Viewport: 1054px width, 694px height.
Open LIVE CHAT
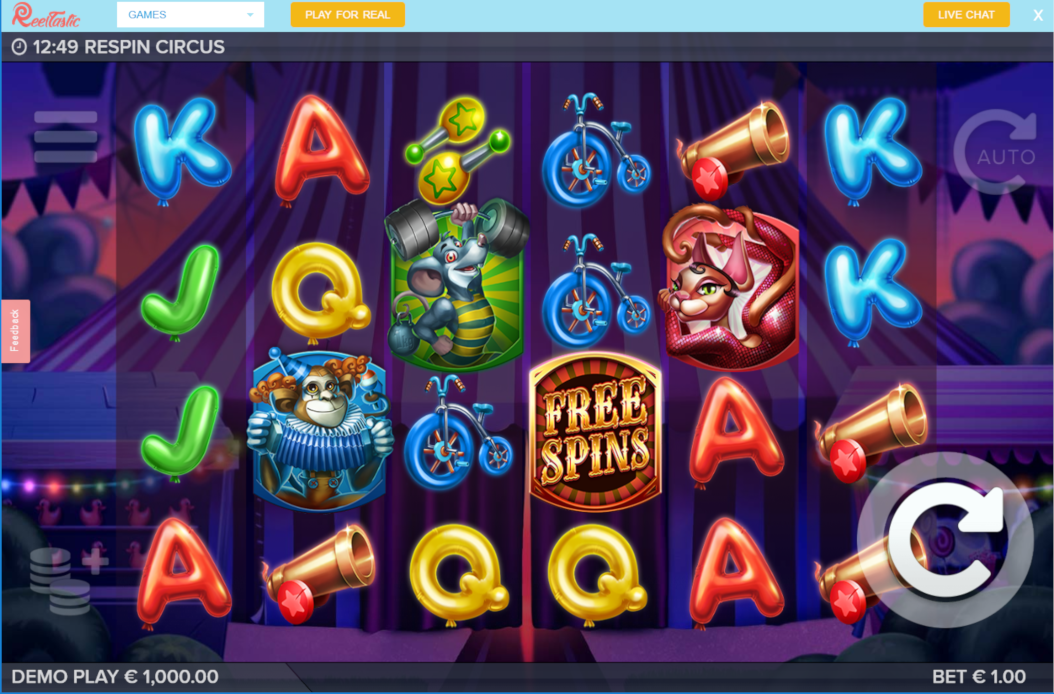point(966,14)
